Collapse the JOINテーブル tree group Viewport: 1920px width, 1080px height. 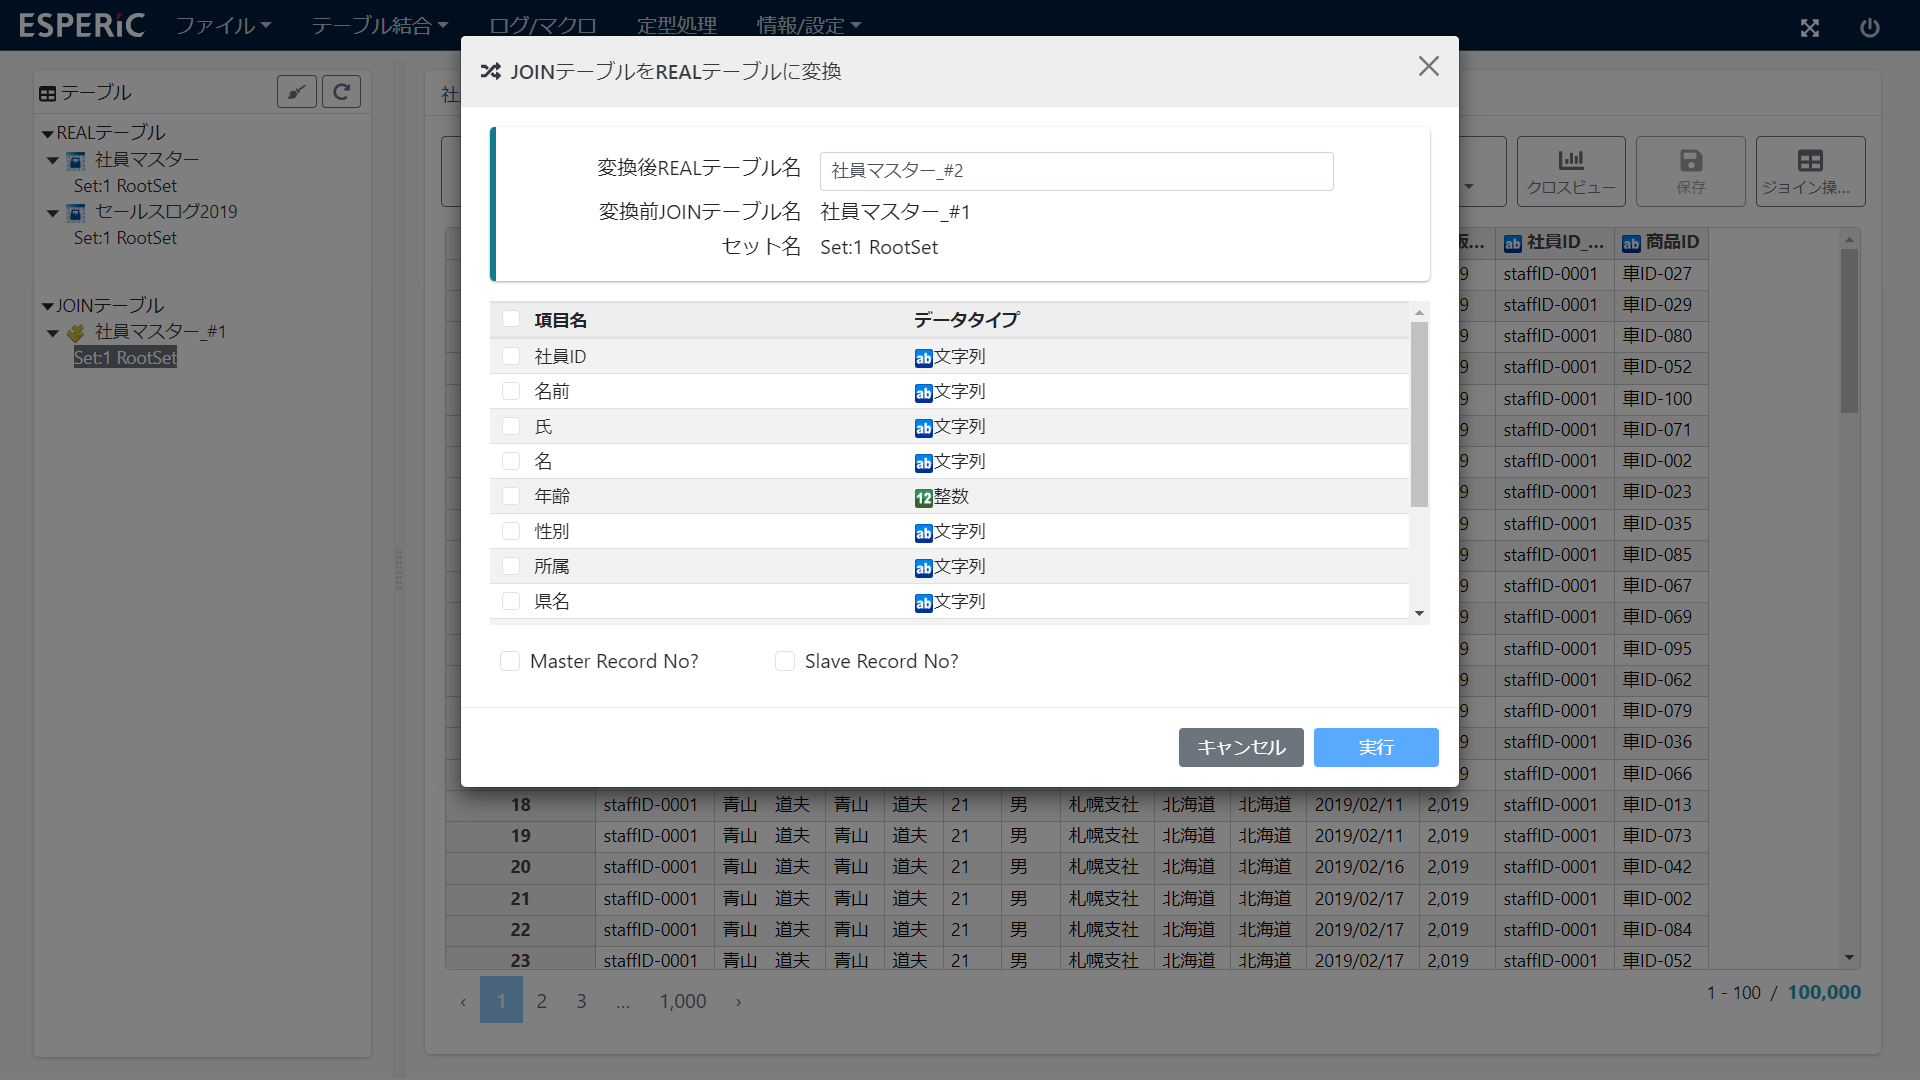point(47,306)
